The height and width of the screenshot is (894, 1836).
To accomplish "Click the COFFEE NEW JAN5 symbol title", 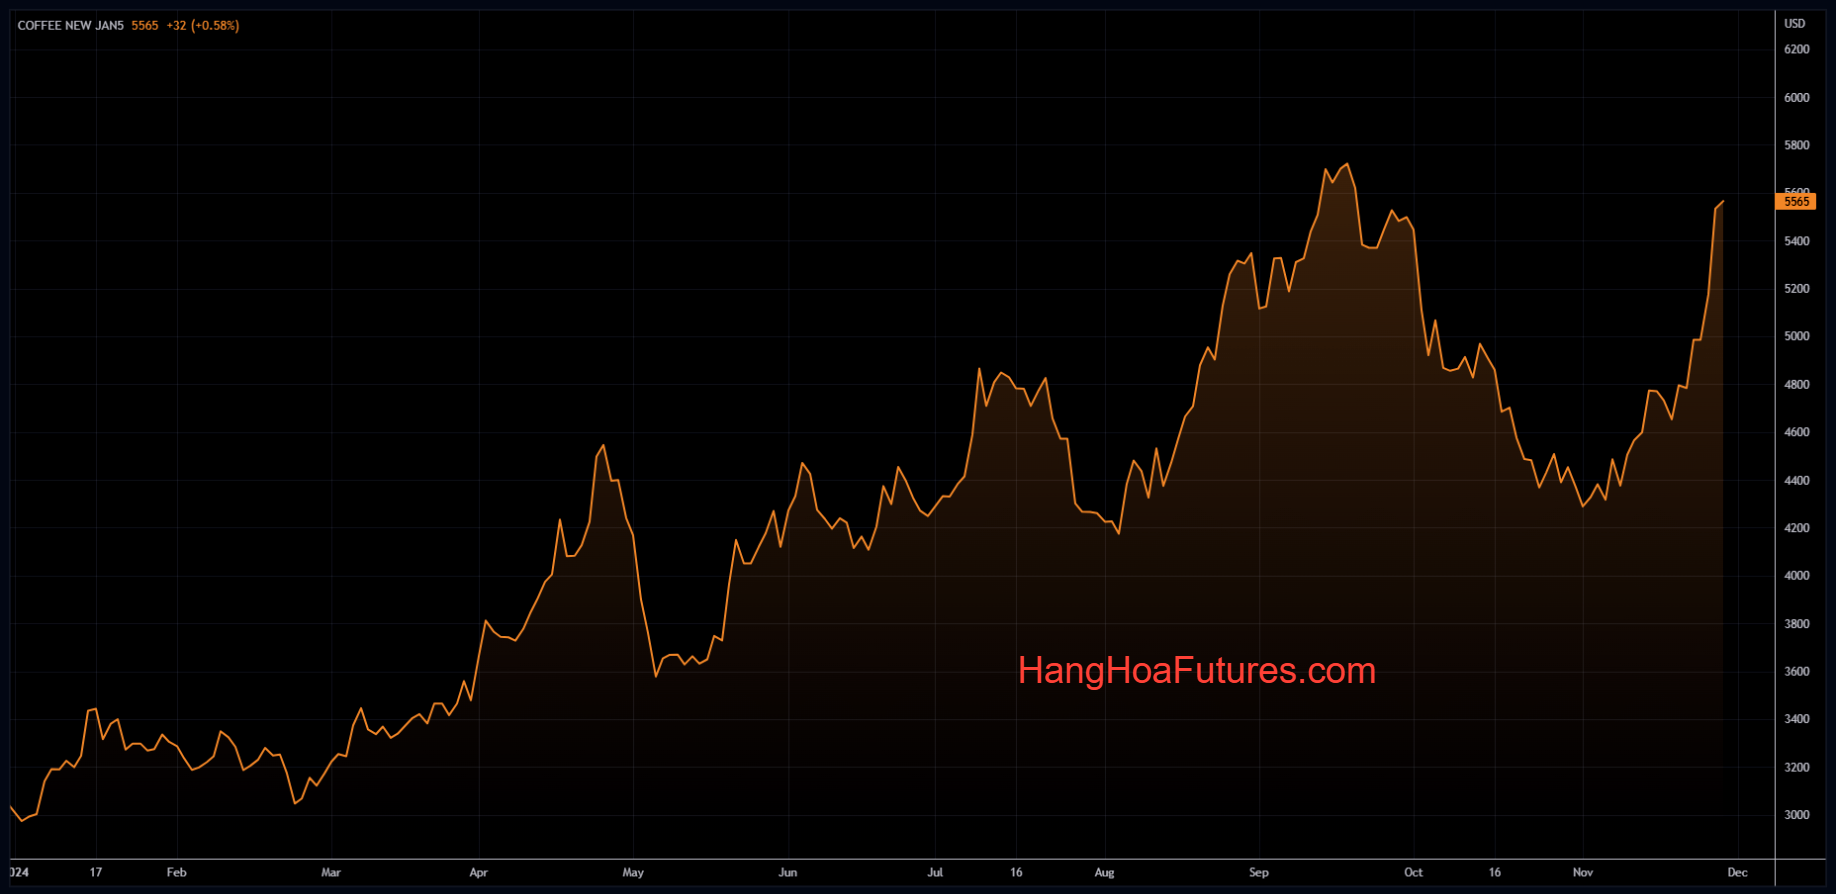I will click(x=70, y=26).
